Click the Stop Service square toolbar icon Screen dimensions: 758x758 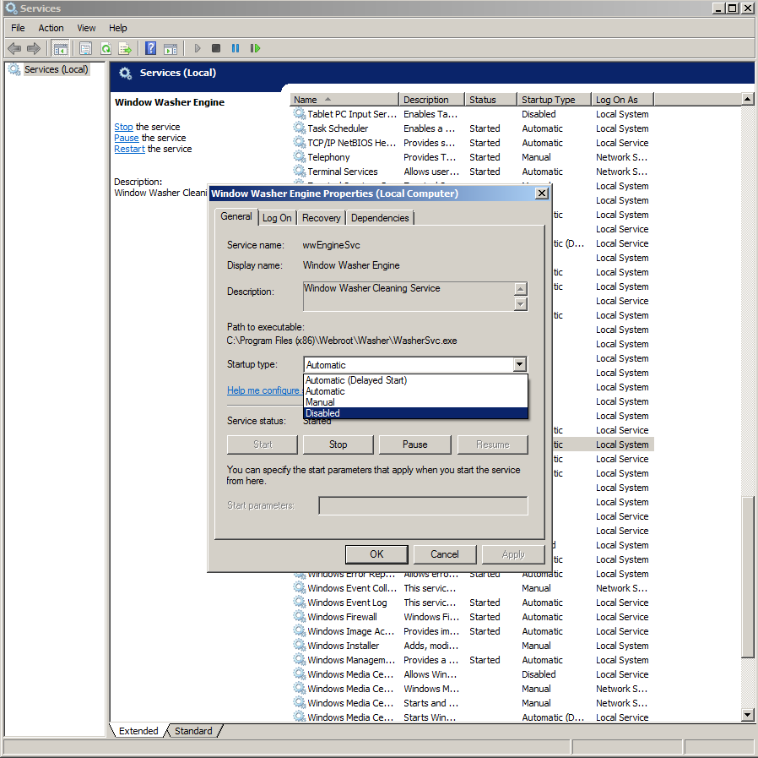pyautogui.click(x=216, y=48)
